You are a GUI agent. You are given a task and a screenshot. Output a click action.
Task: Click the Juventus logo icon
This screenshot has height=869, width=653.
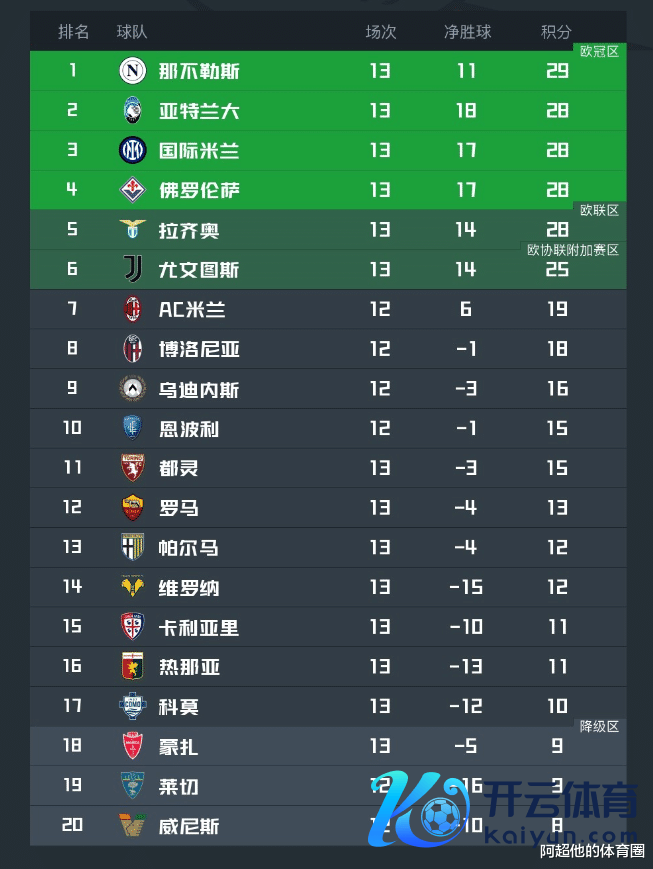(x=132, y=269)
